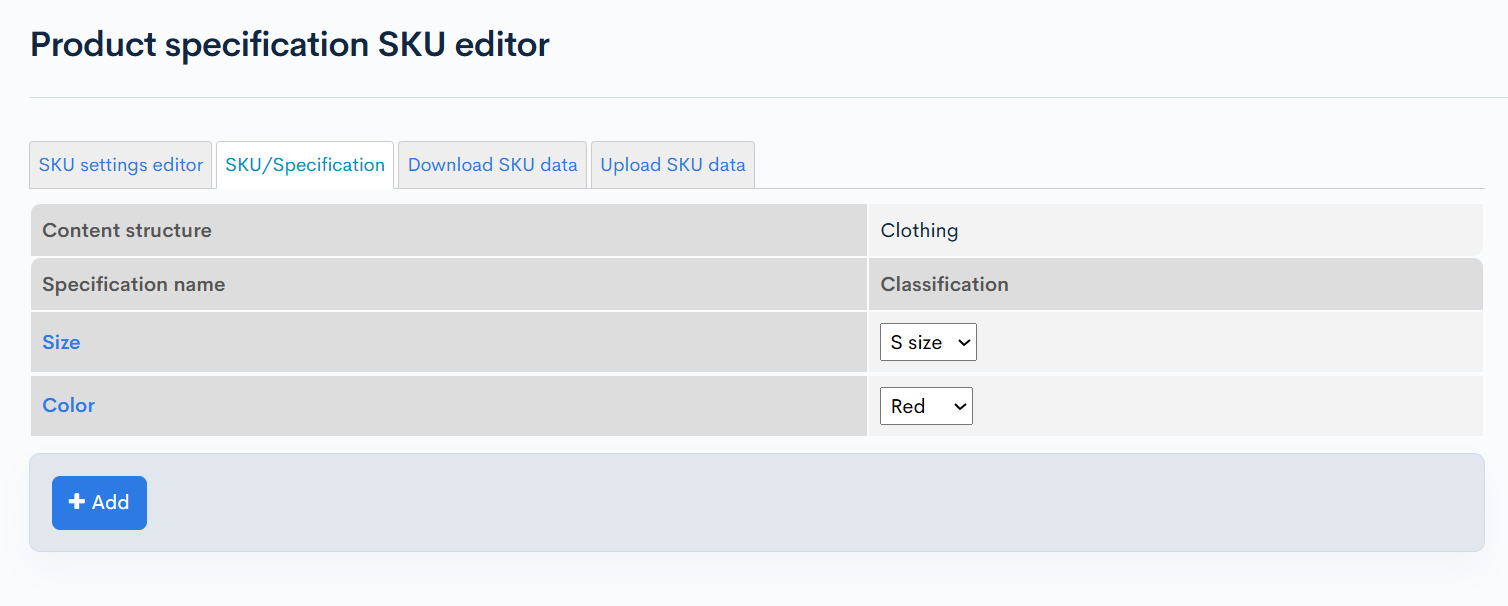Click the 'Specification name' column header
Viewport: 1508px width, 606px height.
point(134,284)
